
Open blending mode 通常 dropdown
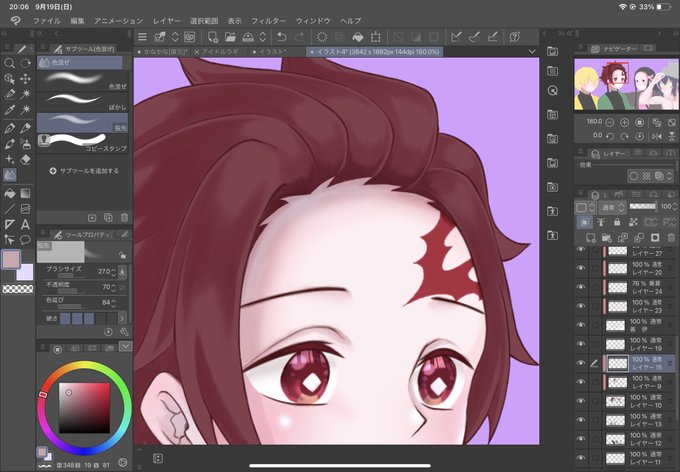click(613, 207)
